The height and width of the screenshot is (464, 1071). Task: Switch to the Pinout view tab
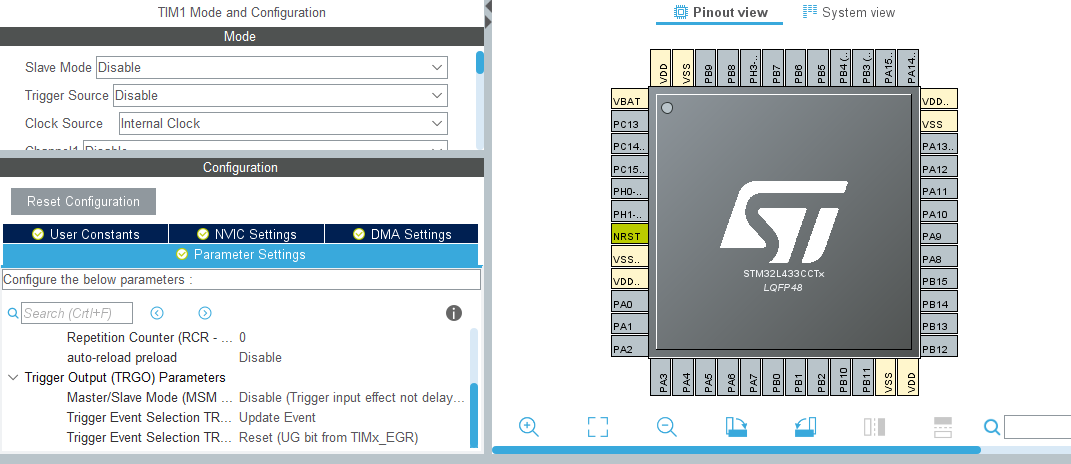pyautogui.click(x=720, y=12)
